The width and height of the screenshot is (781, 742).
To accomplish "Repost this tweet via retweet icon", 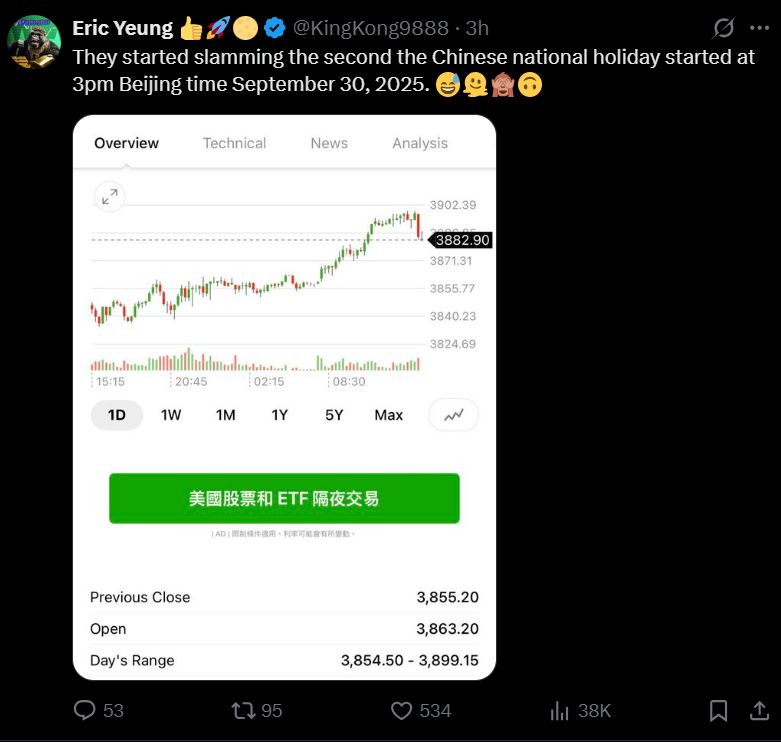I will coord(243,710).
